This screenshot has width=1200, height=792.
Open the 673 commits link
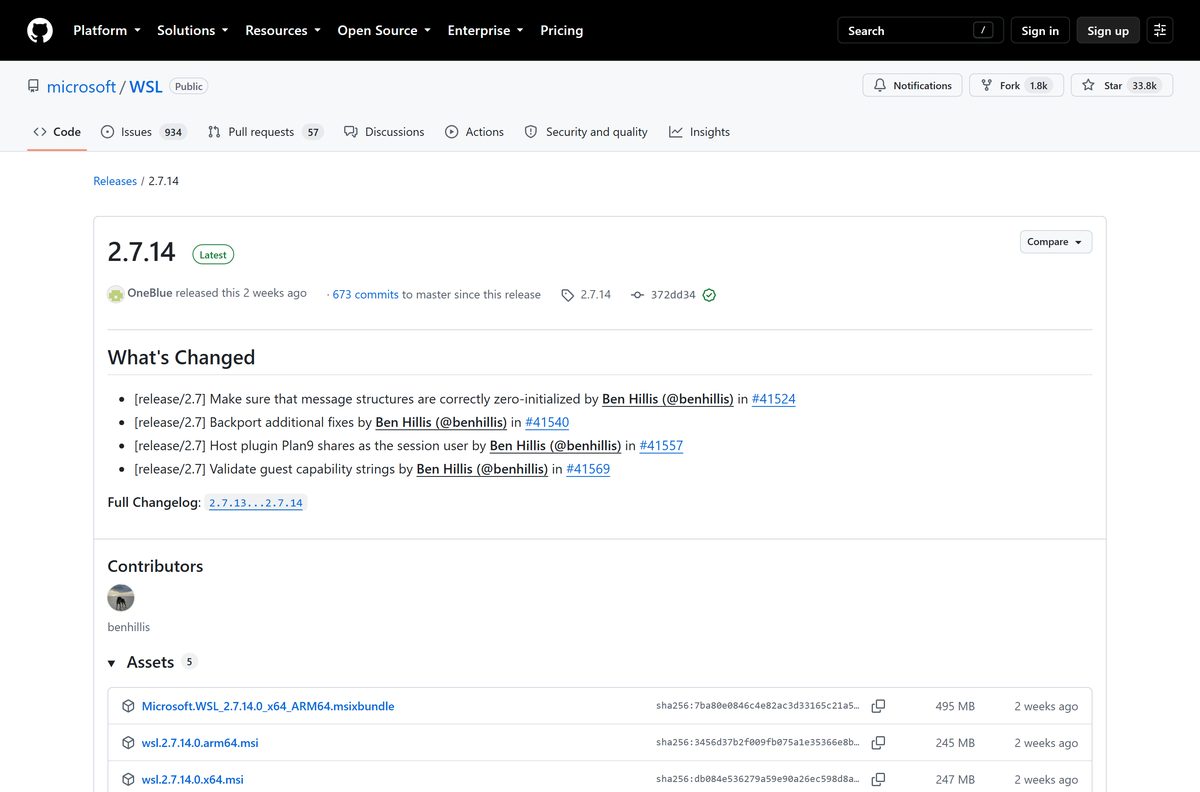[x=366, y=295]
